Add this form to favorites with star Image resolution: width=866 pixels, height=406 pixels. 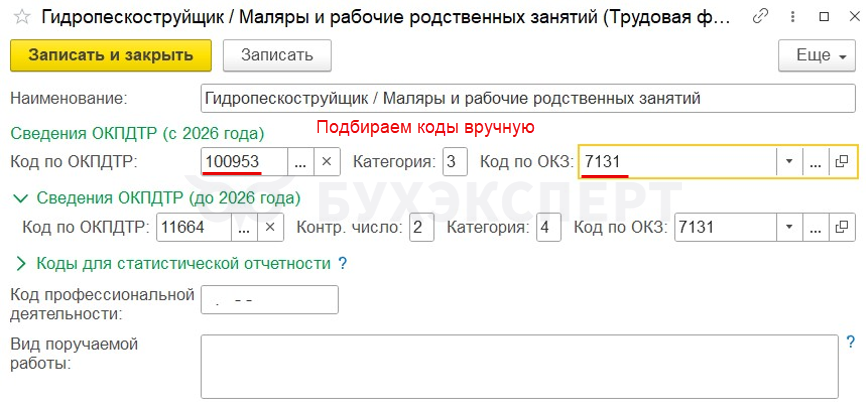click(20, 17)
